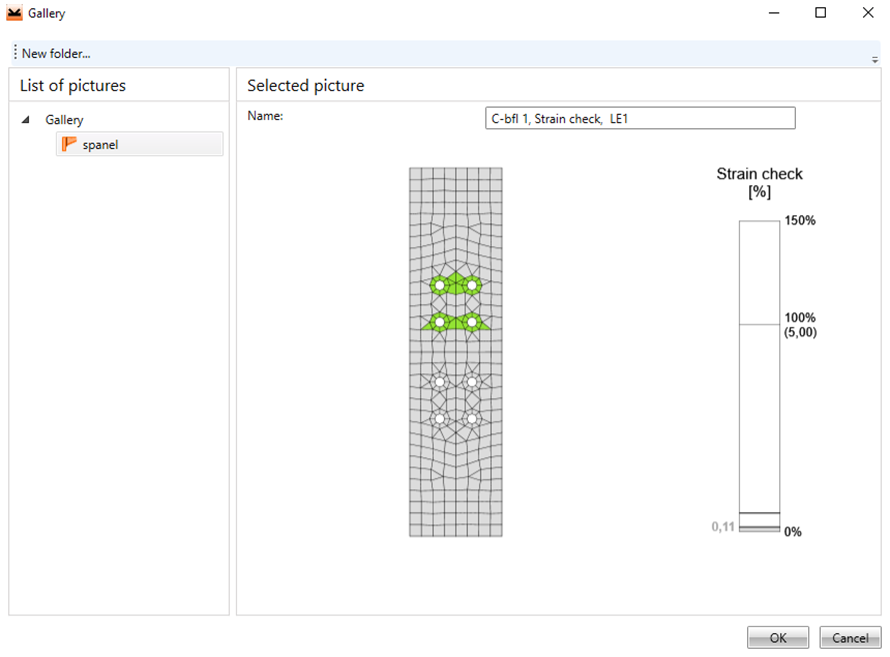890x657 pixels.
Task: Click the strain check mesh picture
Action: coord(456,352)
